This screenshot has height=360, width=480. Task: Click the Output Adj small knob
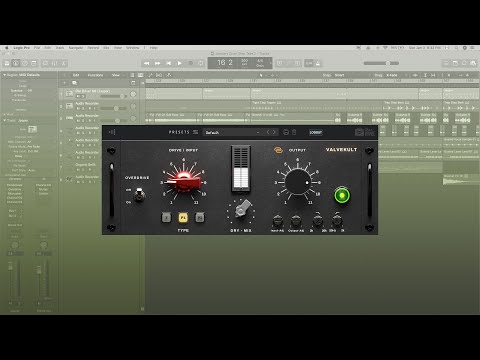point(296,221)
